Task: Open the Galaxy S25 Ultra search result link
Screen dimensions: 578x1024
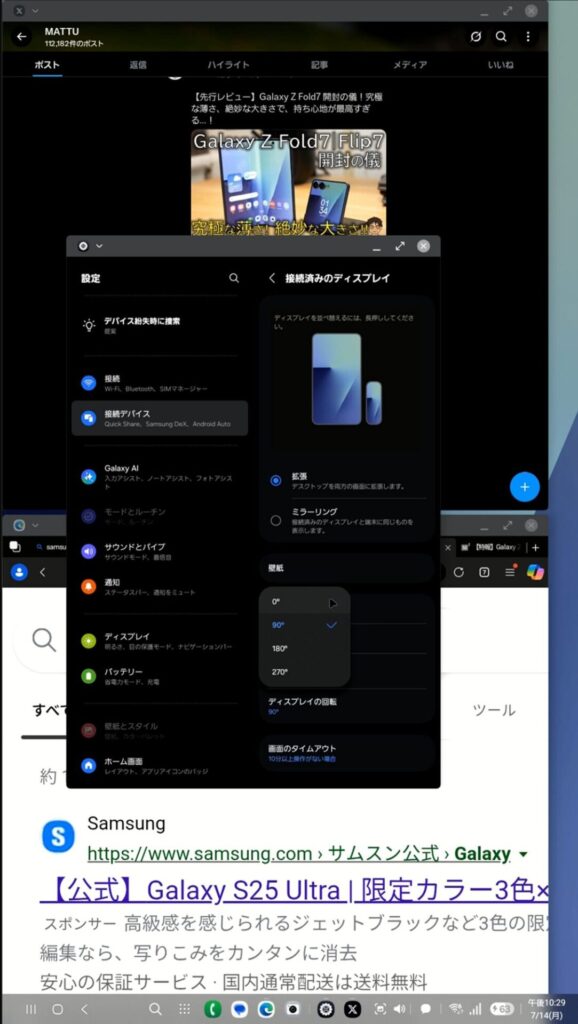Action: [294, 891]
